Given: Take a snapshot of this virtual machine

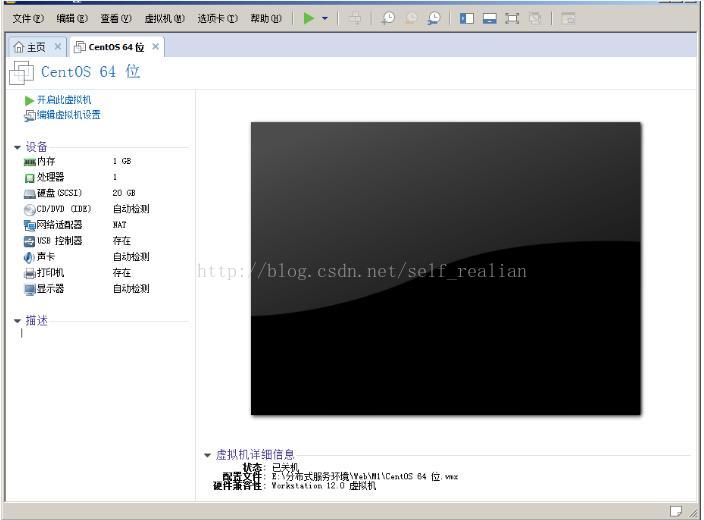Looking at the screenshot, I should coord(387,18).
